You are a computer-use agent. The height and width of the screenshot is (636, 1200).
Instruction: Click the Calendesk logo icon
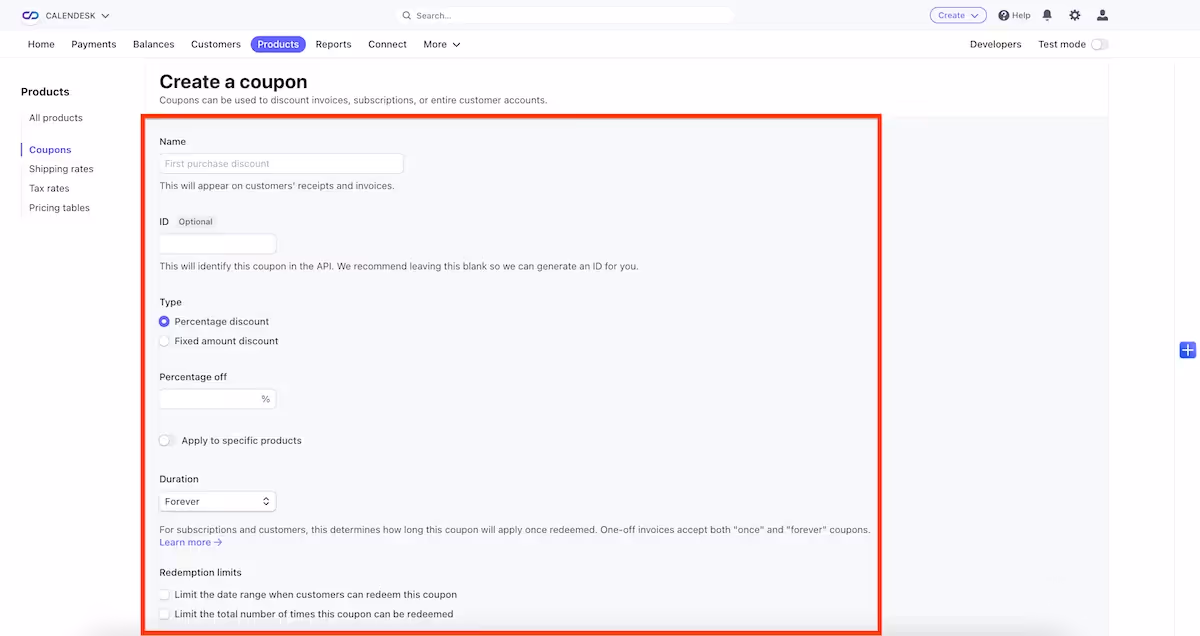pyautogui.click(x=30, y=16)
